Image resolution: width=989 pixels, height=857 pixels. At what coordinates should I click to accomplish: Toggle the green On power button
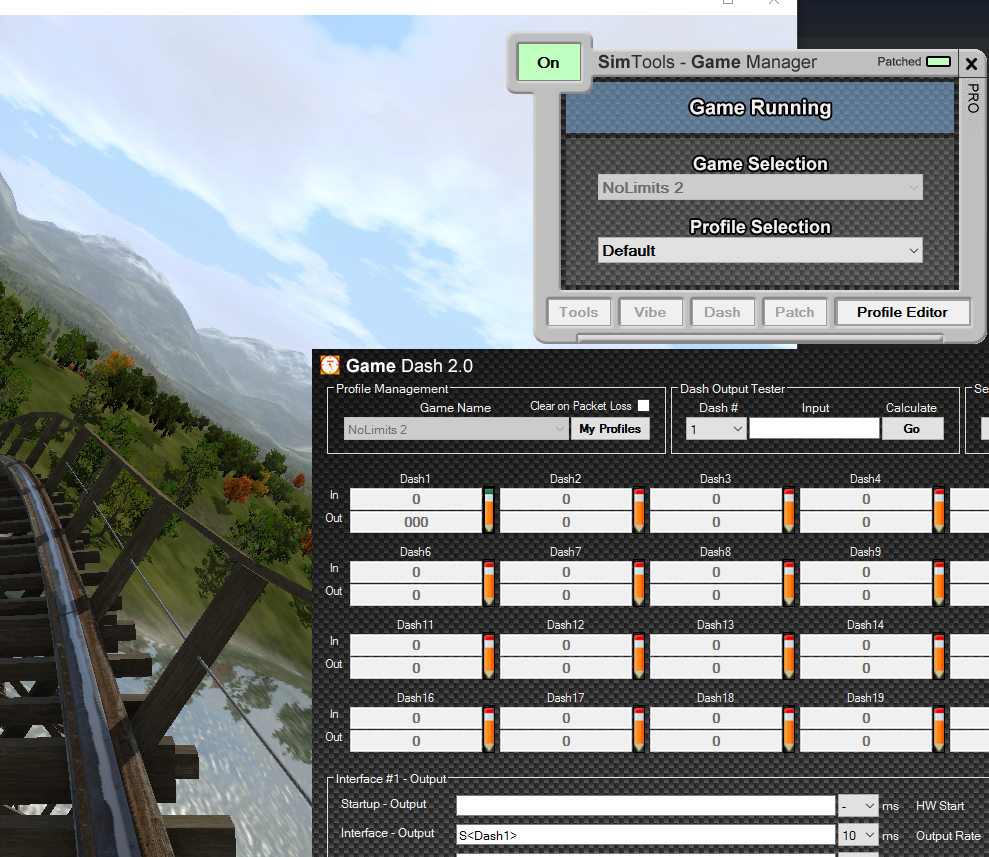pos(549,62)
